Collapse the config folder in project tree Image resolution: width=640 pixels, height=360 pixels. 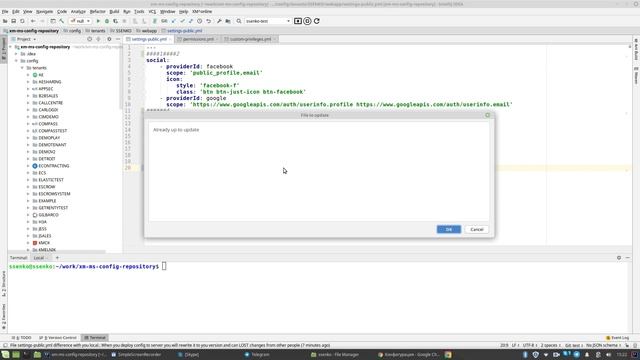[x=16, y=61]
